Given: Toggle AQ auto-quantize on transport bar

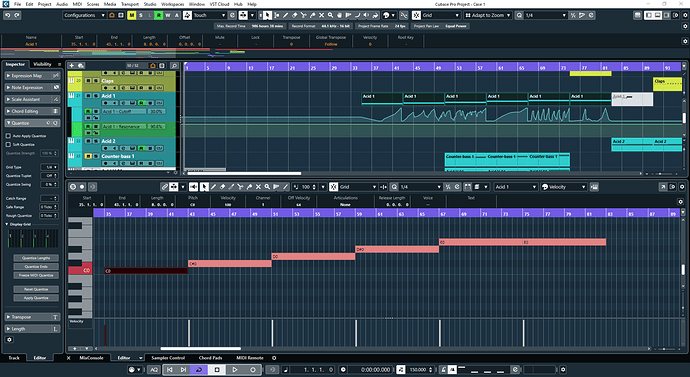Looking at the screenshot, I should (x=154, y=370).
